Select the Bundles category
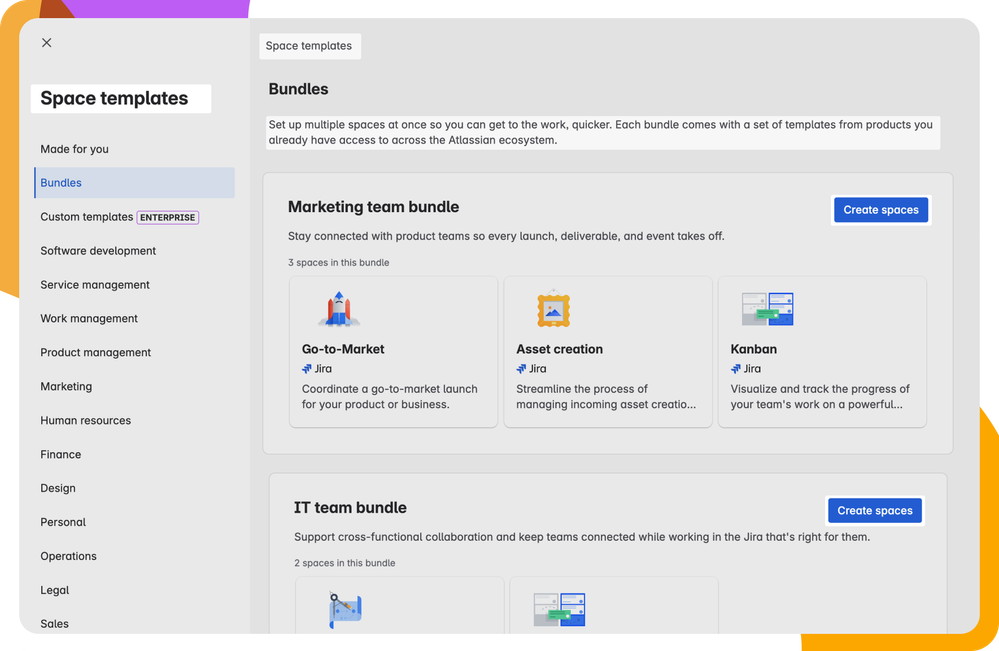 [x=134, y=183]
